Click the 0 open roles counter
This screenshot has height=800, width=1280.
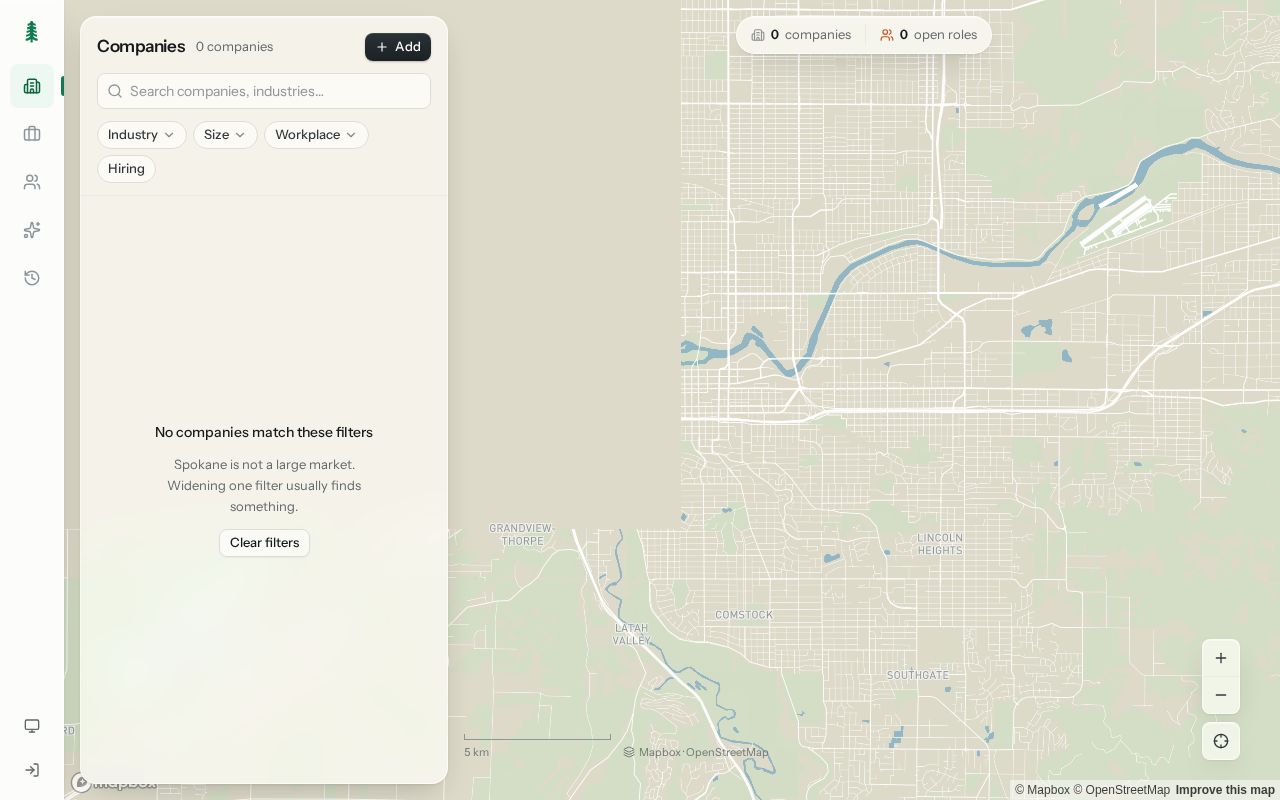coord(929,35)
